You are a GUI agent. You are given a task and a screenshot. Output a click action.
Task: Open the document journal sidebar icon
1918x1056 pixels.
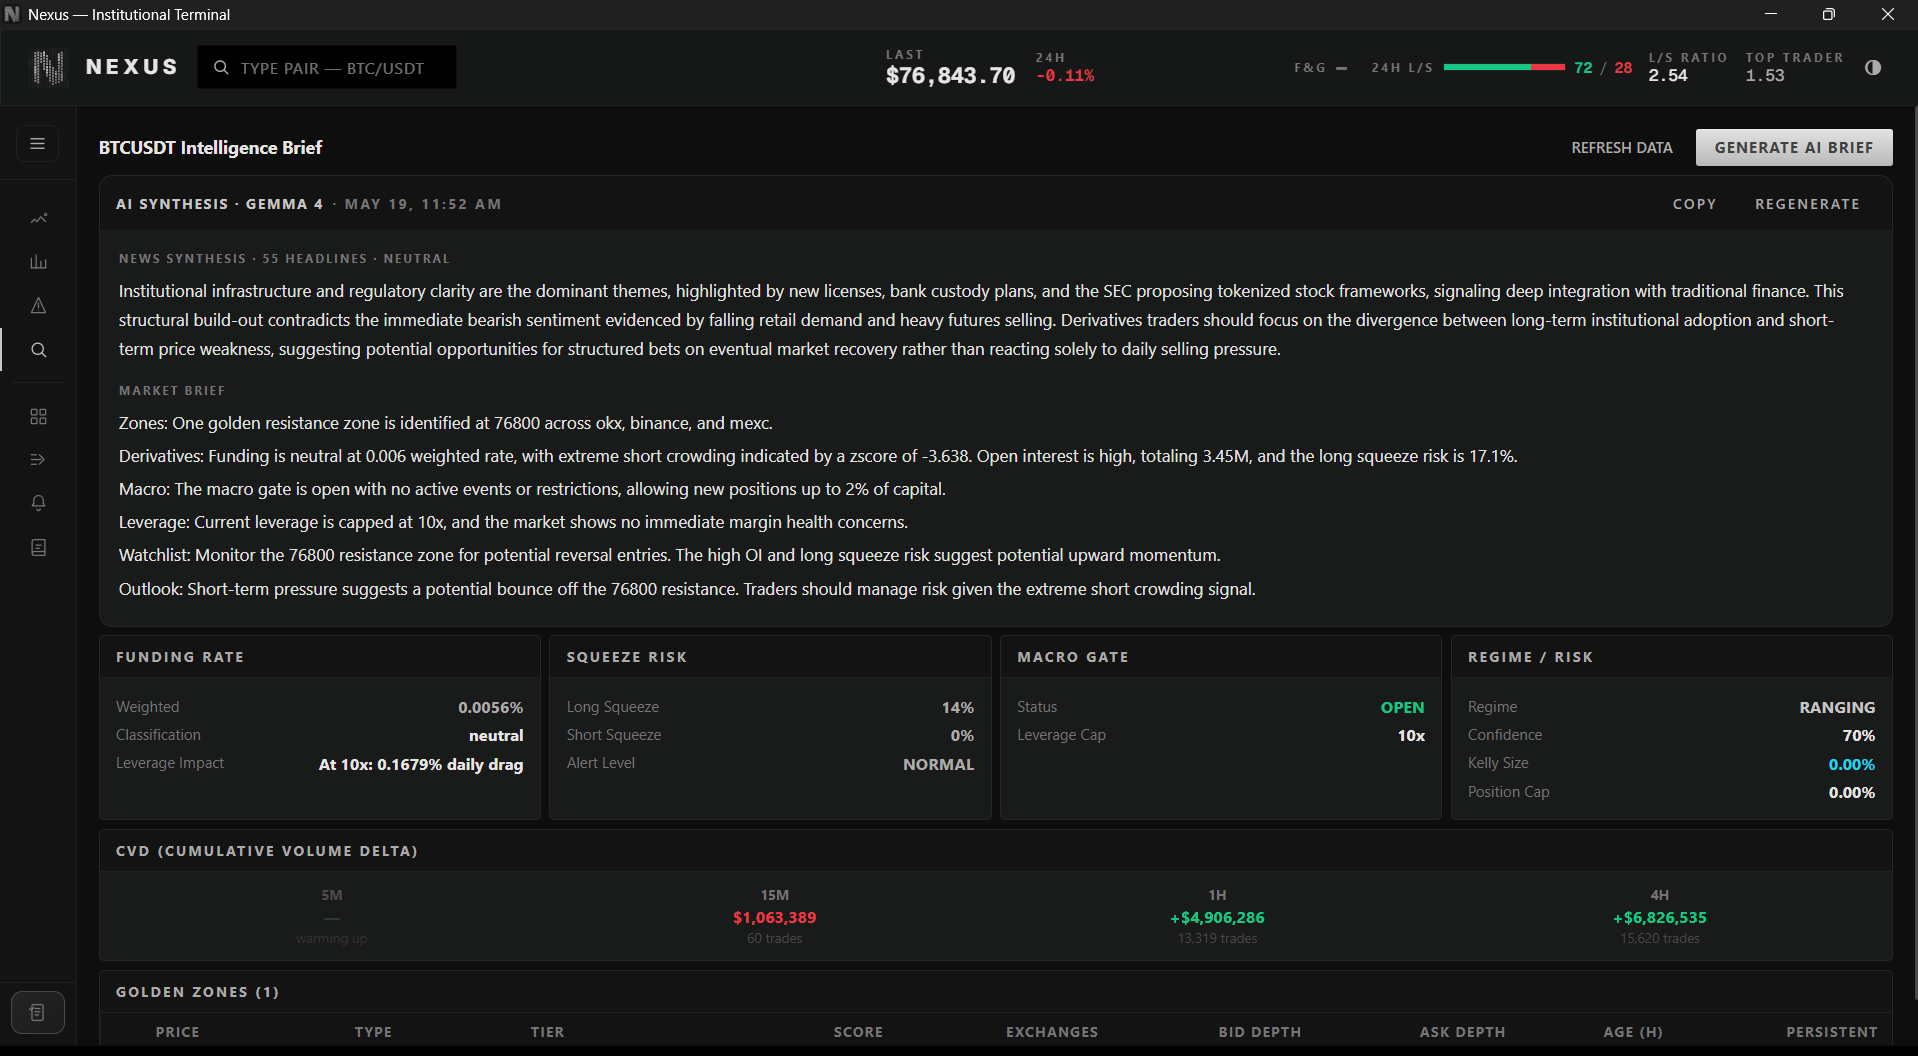click(x=38, y=548)
